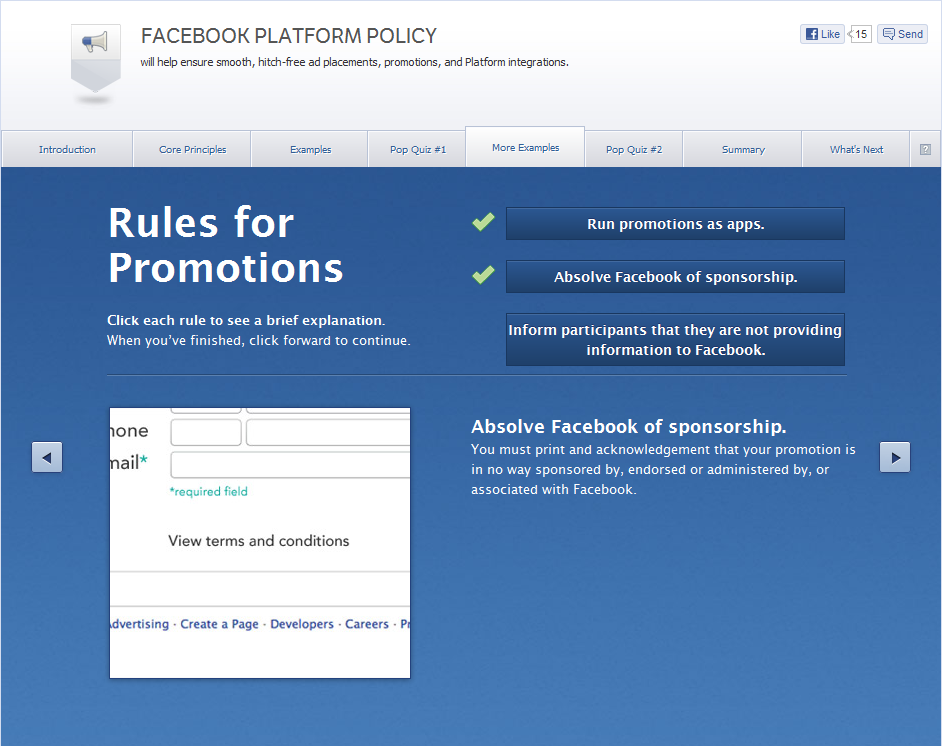Select the 'Run promotions as apps.' rule
This screenshot has width=942, height=746.
(675, 223)
